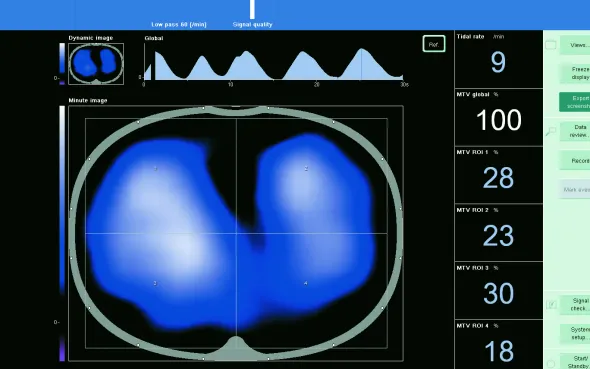Open System setup...
Viewport: 590px width, 369px height.
(576, 334)
